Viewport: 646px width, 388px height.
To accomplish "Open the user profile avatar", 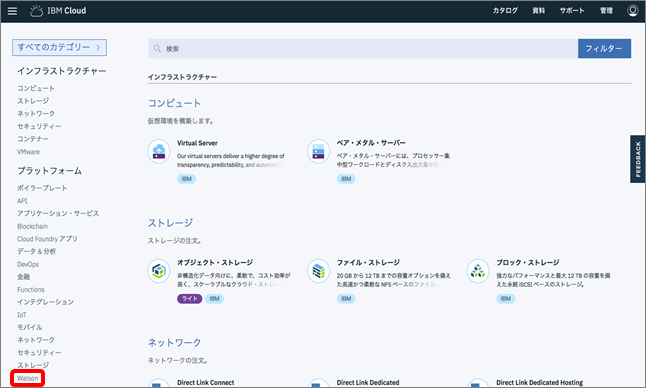I will pyautogui.click(x=632, y=10).
